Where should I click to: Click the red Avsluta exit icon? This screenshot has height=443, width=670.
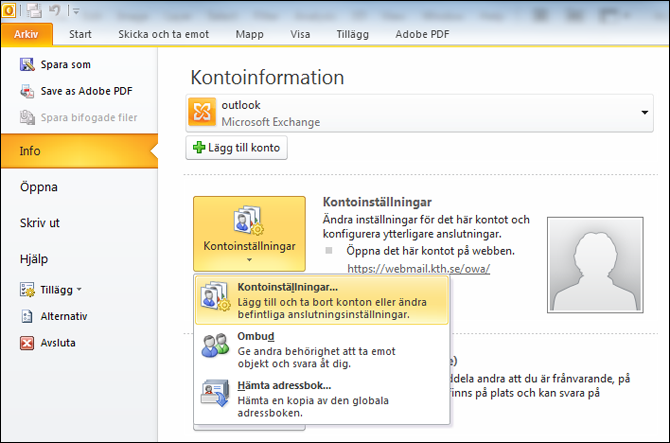coord(27,343)
